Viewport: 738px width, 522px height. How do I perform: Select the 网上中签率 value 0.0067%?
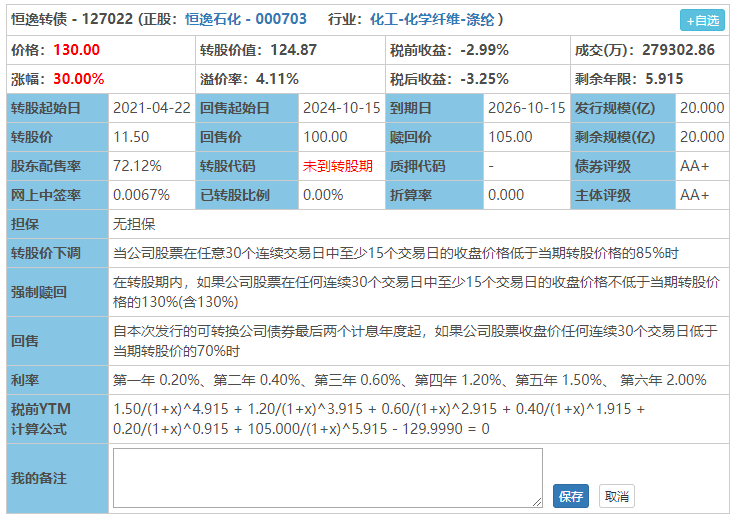(141, 195)
